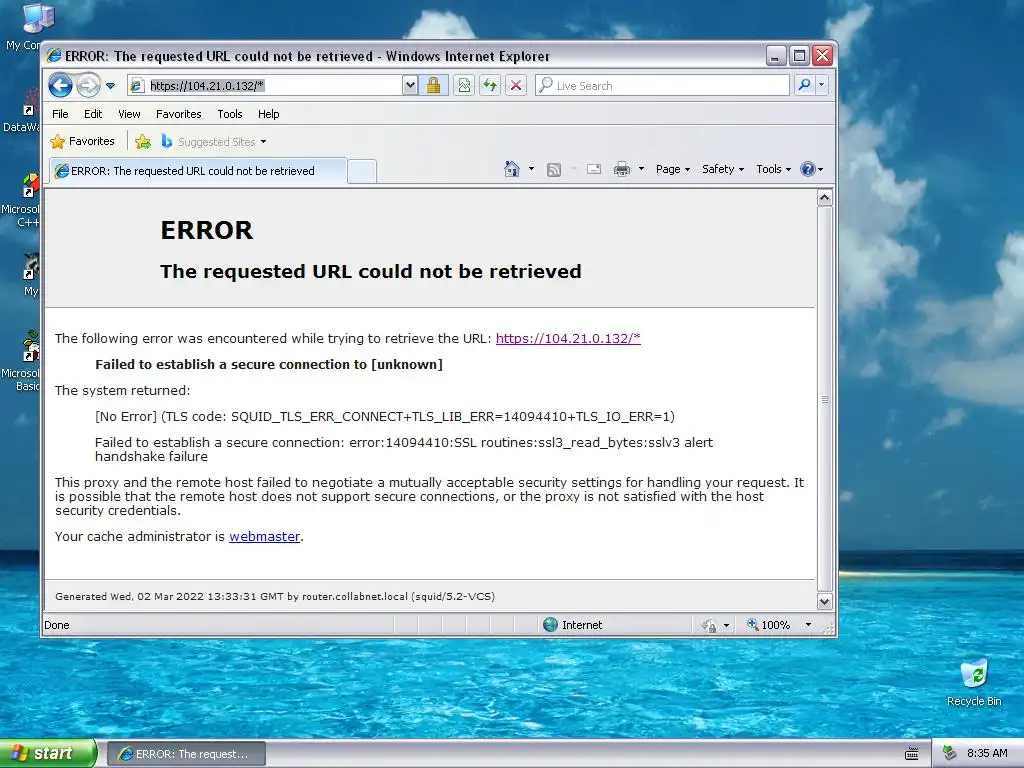1024x768 pixels.
Task: Open the Safety command menu
Action: pyautogui.click(x=723, y=169)
